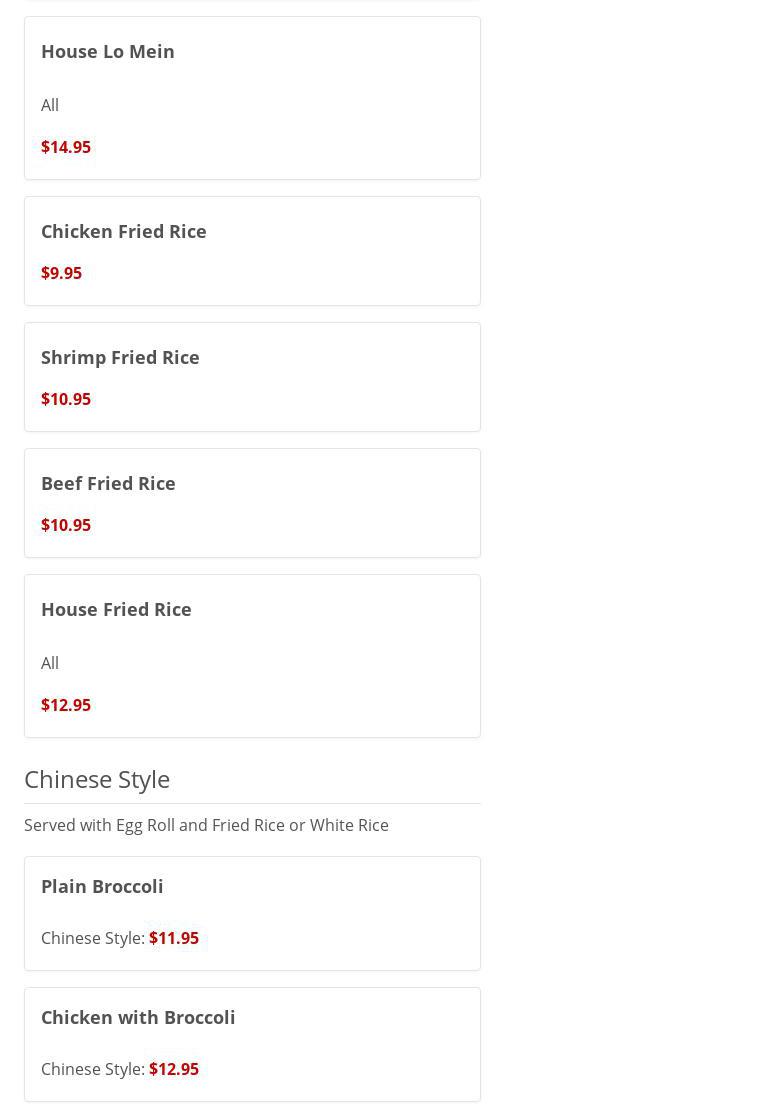Select the Chicken Fried Rice item title
This screenshot has width=770, height=1112.
coord(124,231)
